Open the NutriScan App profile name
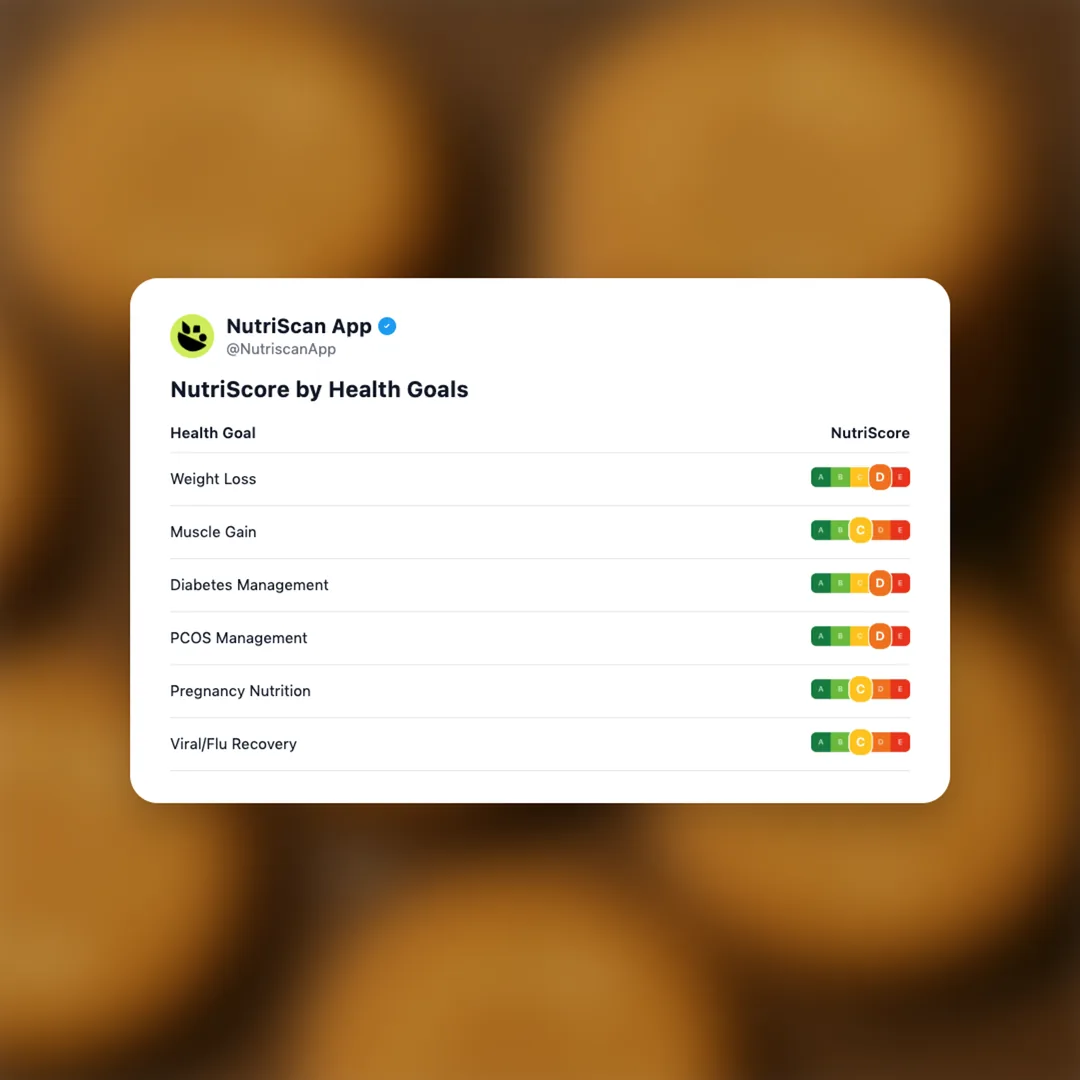This screenshot has width=1080, height=1080. click(x=299, y=326)
